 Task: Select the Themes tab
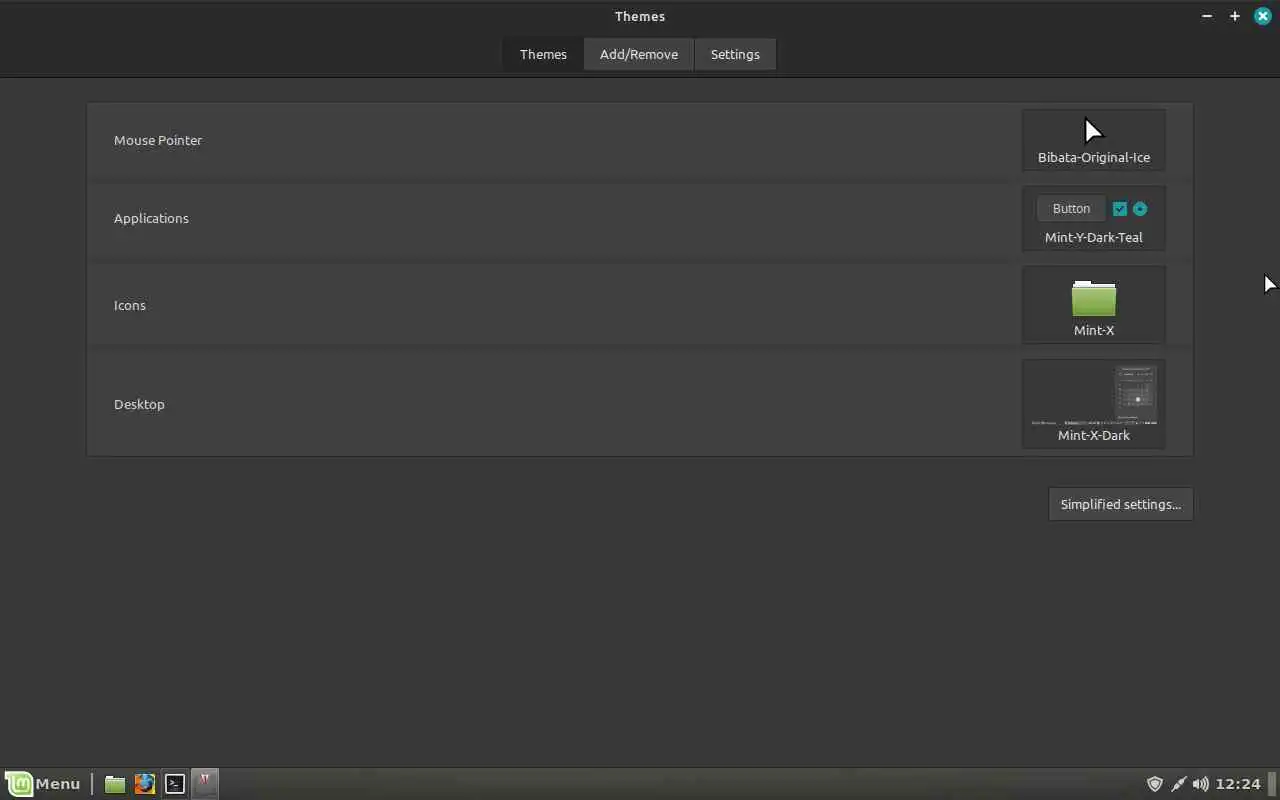coord(543,54)
